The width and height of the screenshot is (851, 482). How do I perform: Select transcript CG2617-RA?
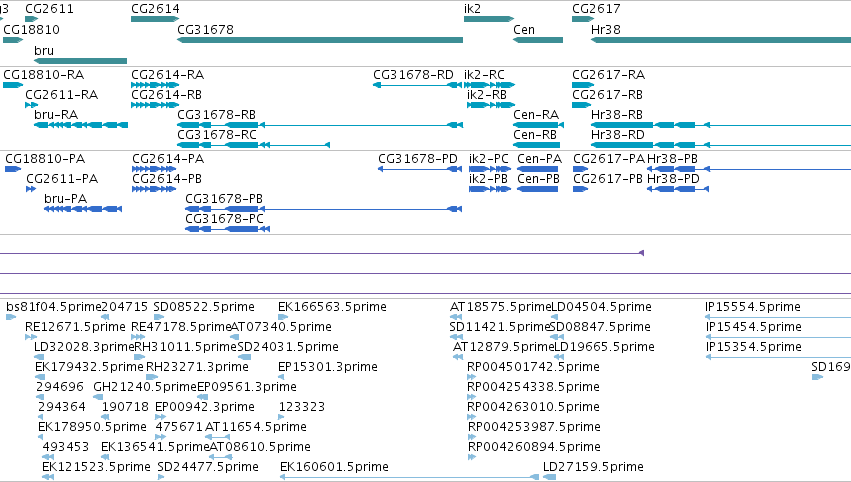tap(583, 85)
